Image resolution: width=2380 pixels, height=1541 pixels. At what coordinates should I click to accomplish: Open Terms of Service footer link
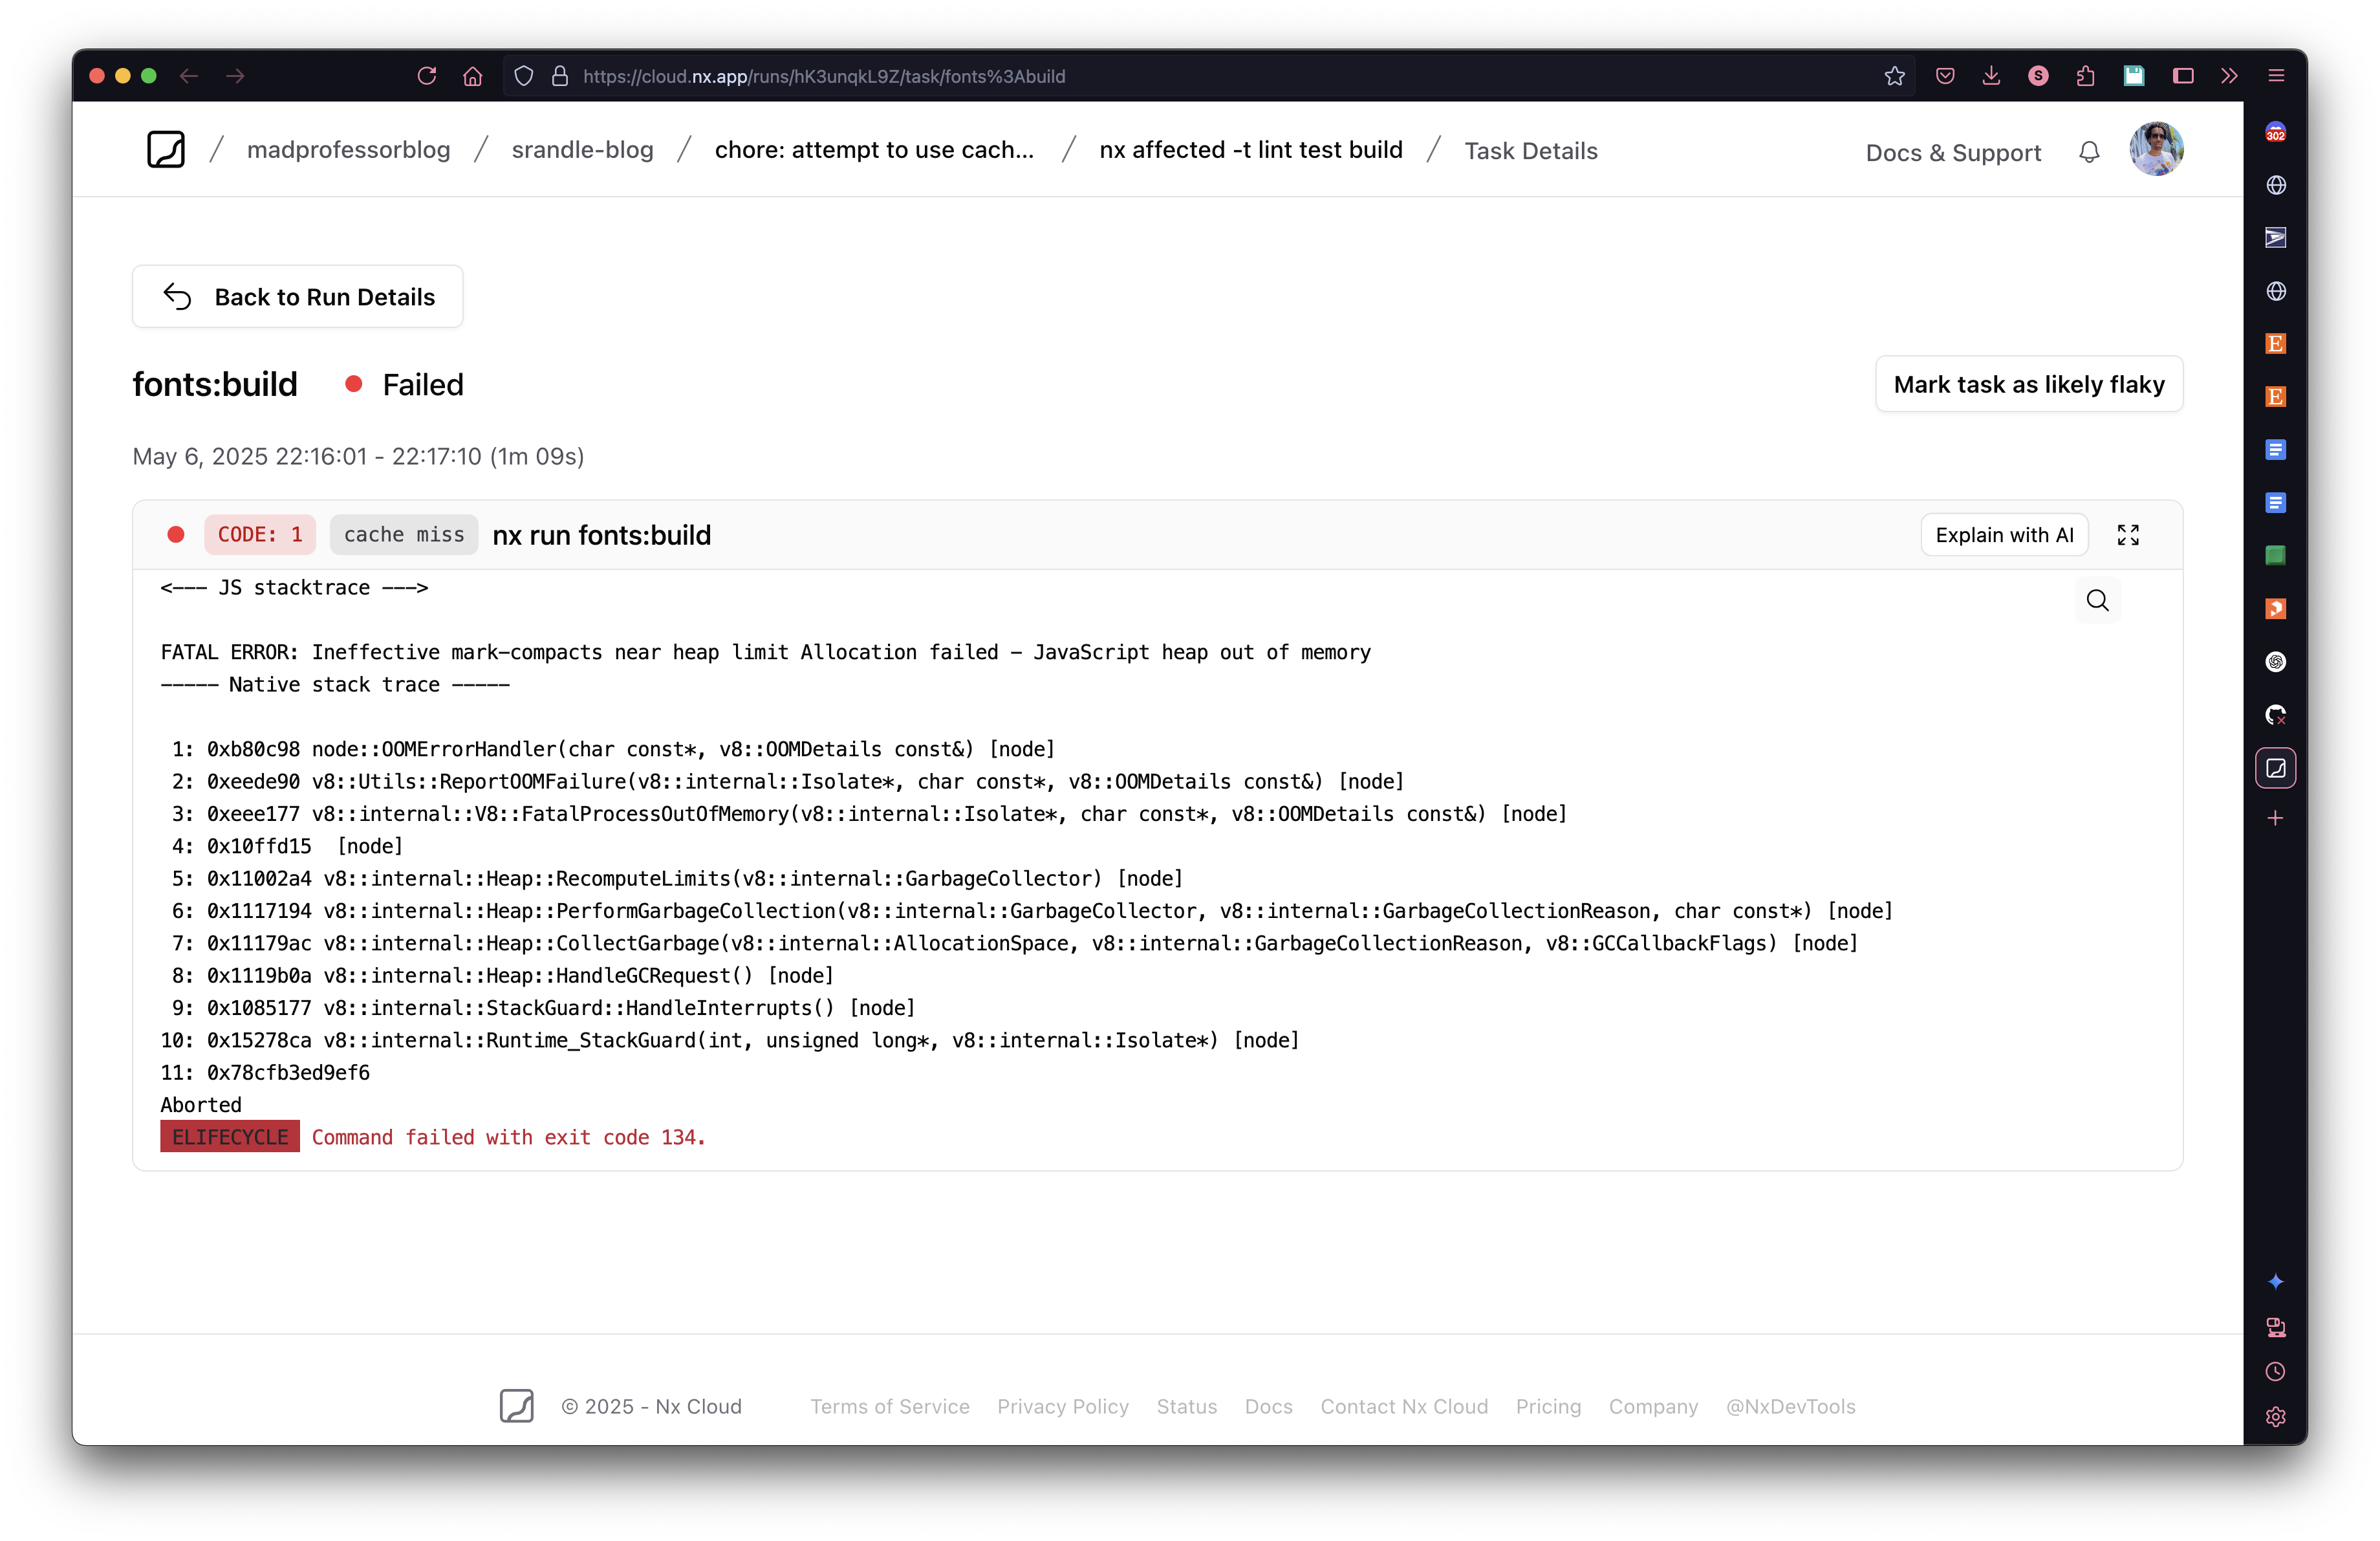tap(890, 1406)
